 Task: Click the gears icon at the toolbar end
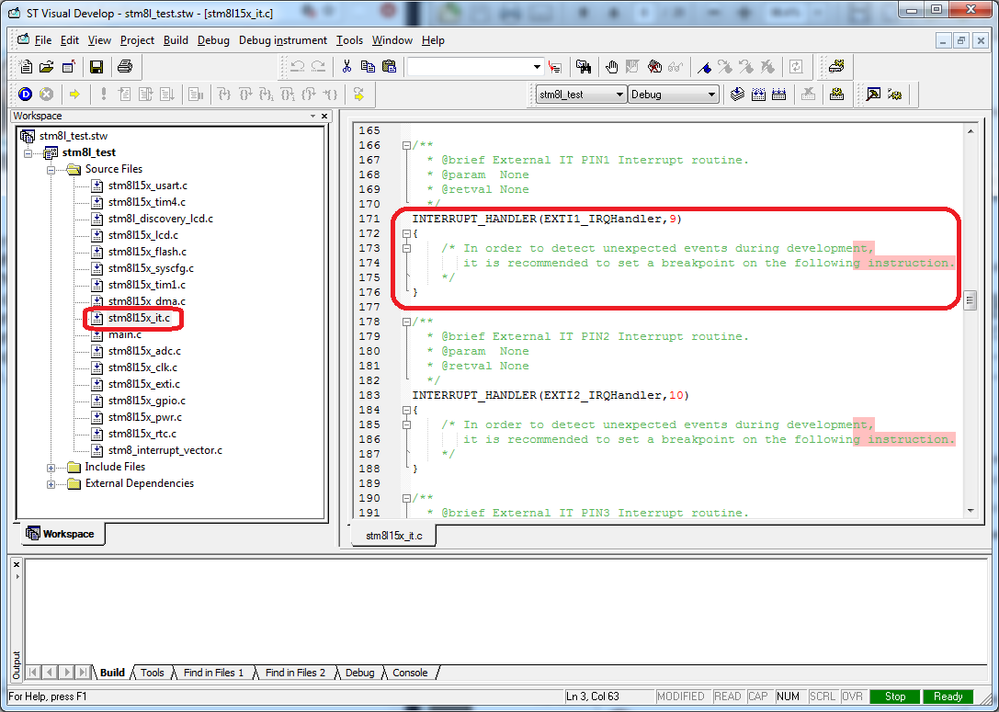click(895, 94)
